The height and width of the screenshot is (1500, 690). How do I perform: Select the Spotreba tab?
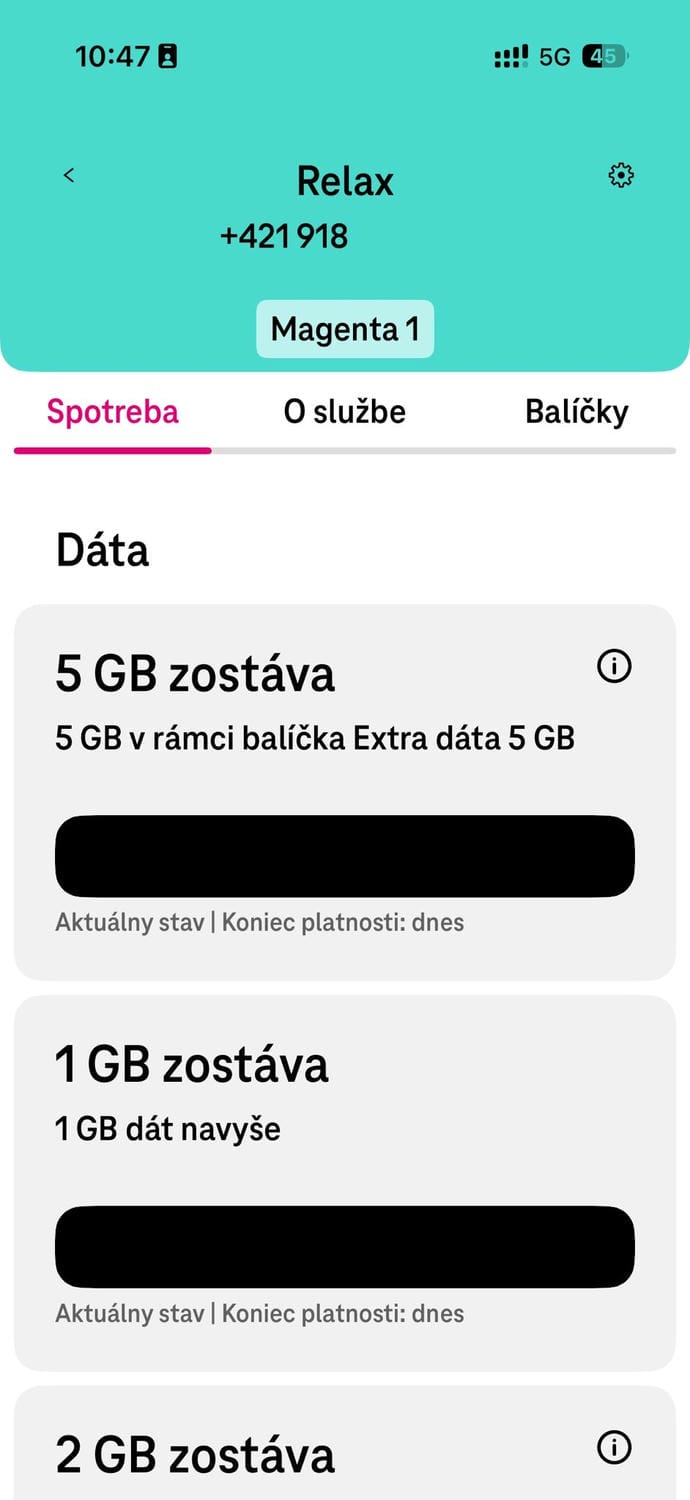click(112, 411)
